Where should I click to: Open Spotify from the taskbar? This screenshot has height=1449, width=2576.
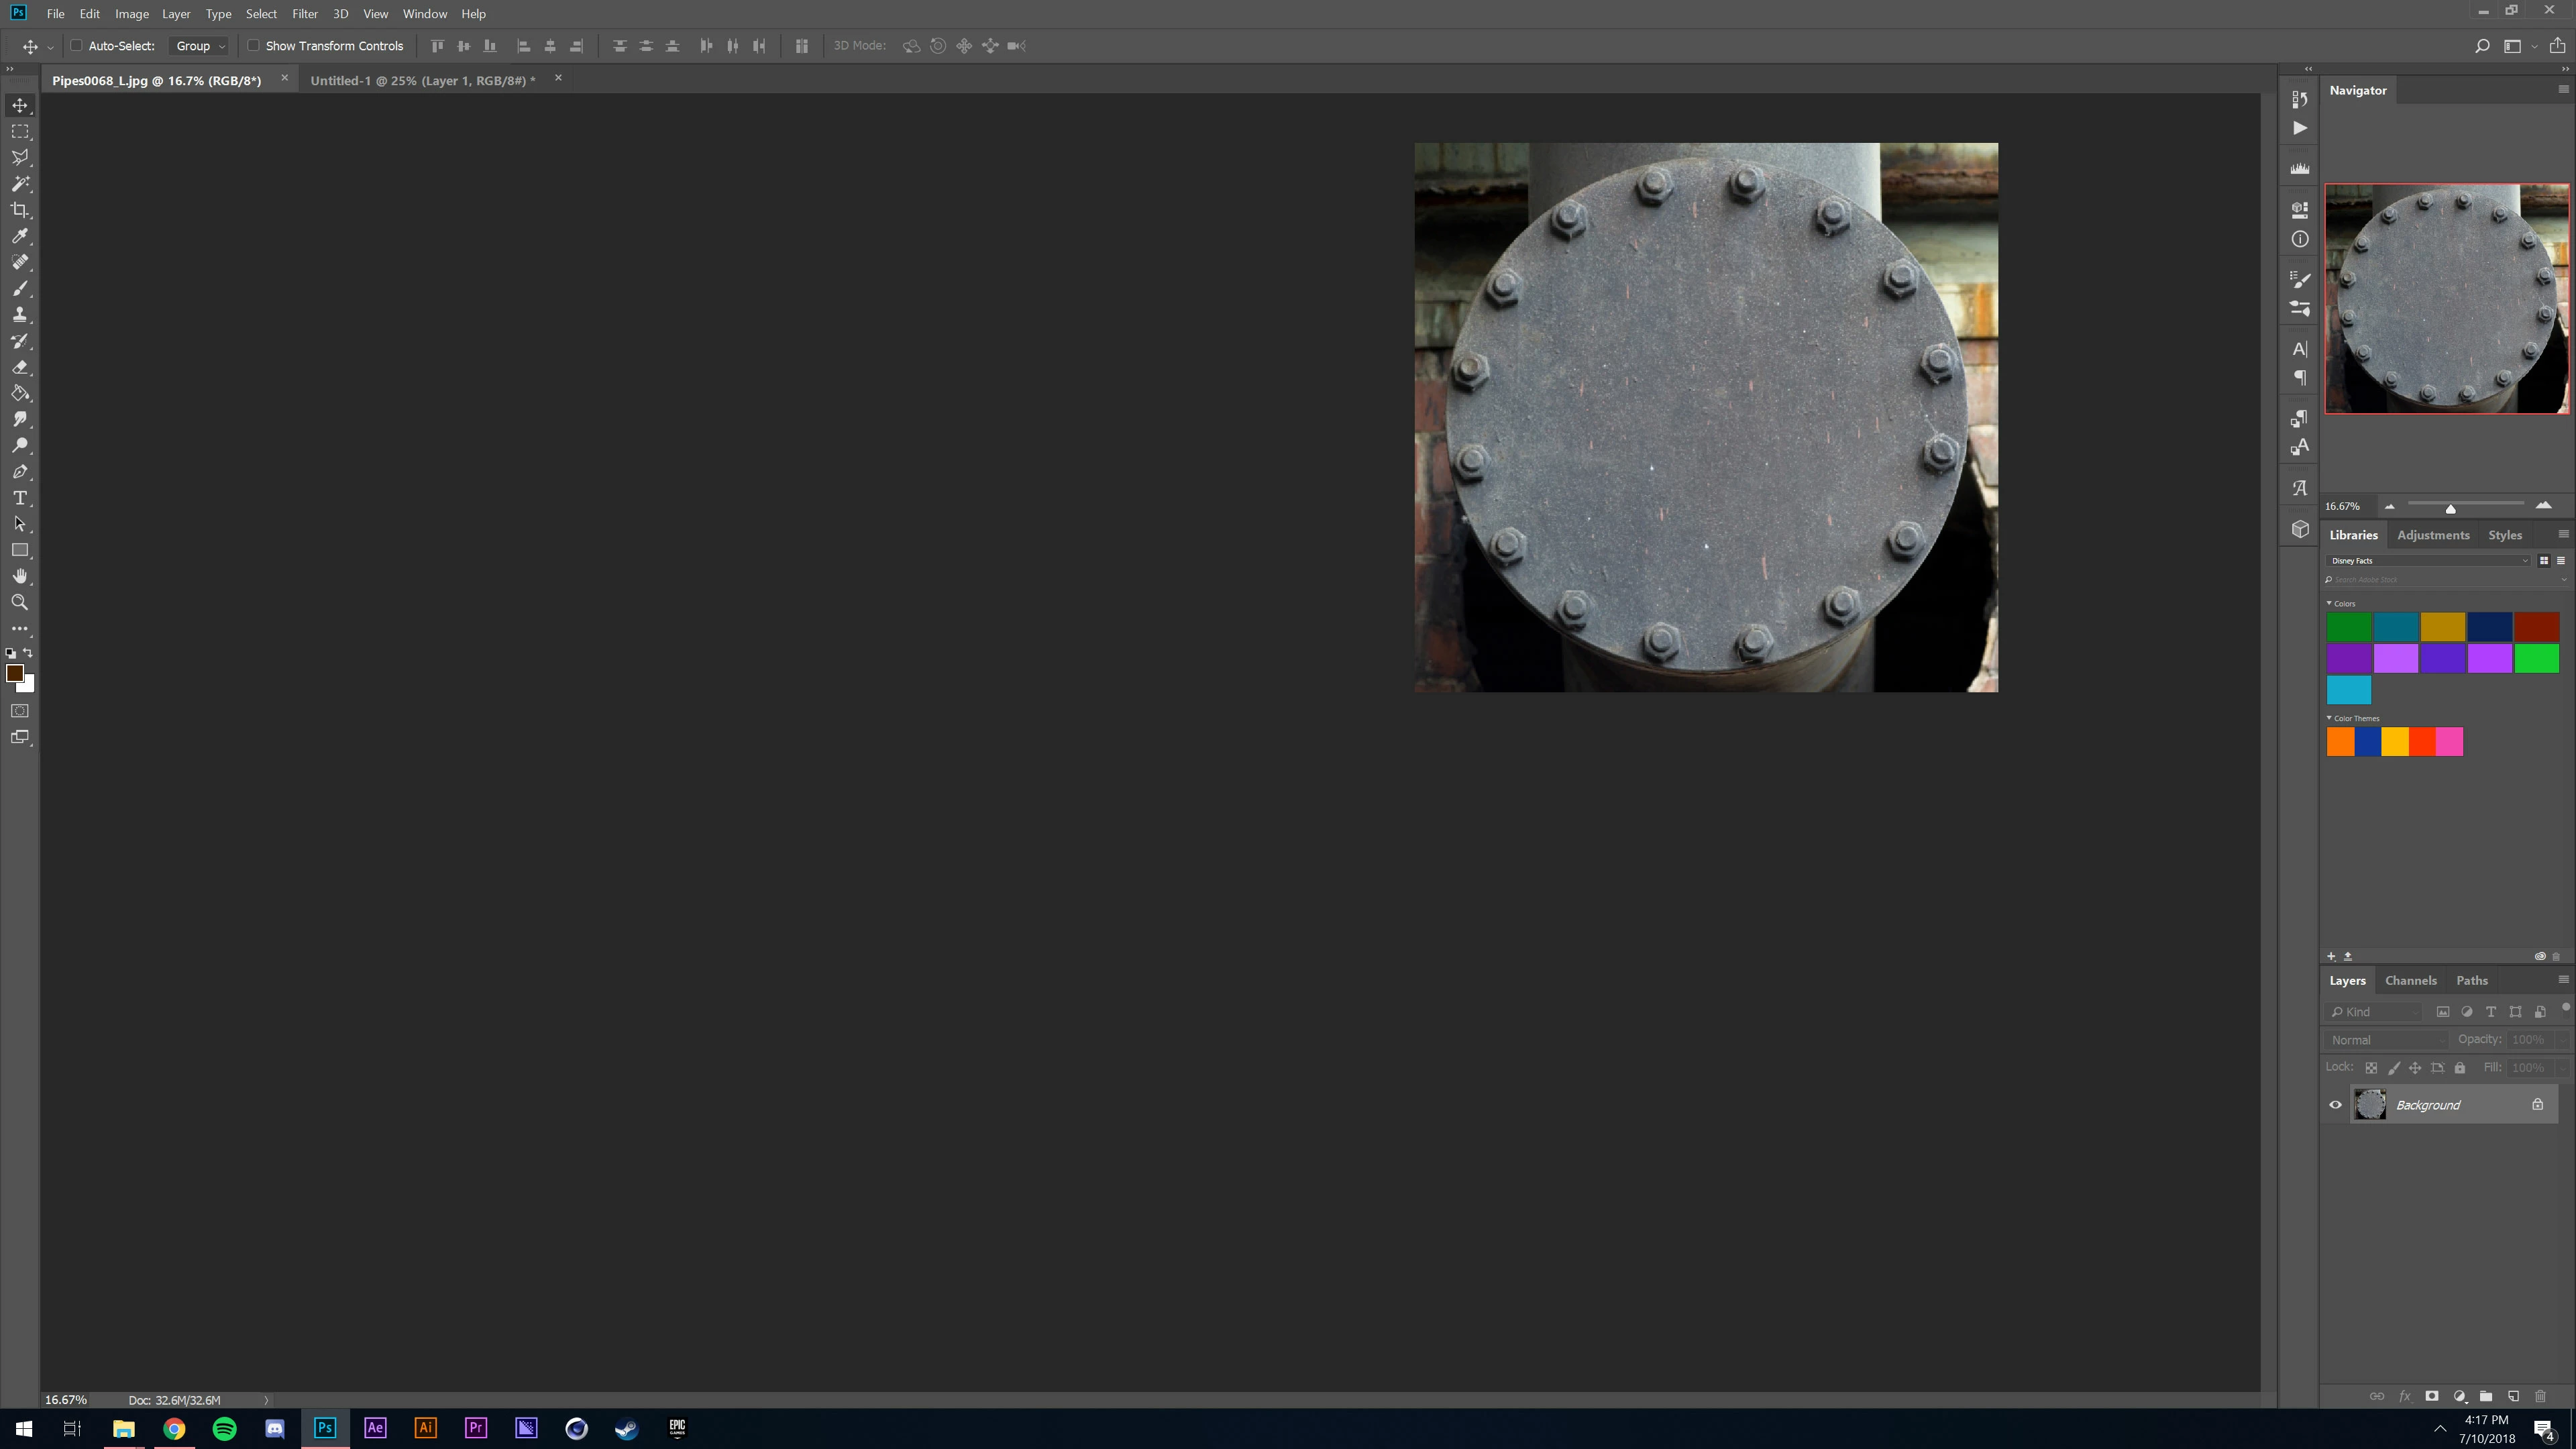tap(225, 1428)
